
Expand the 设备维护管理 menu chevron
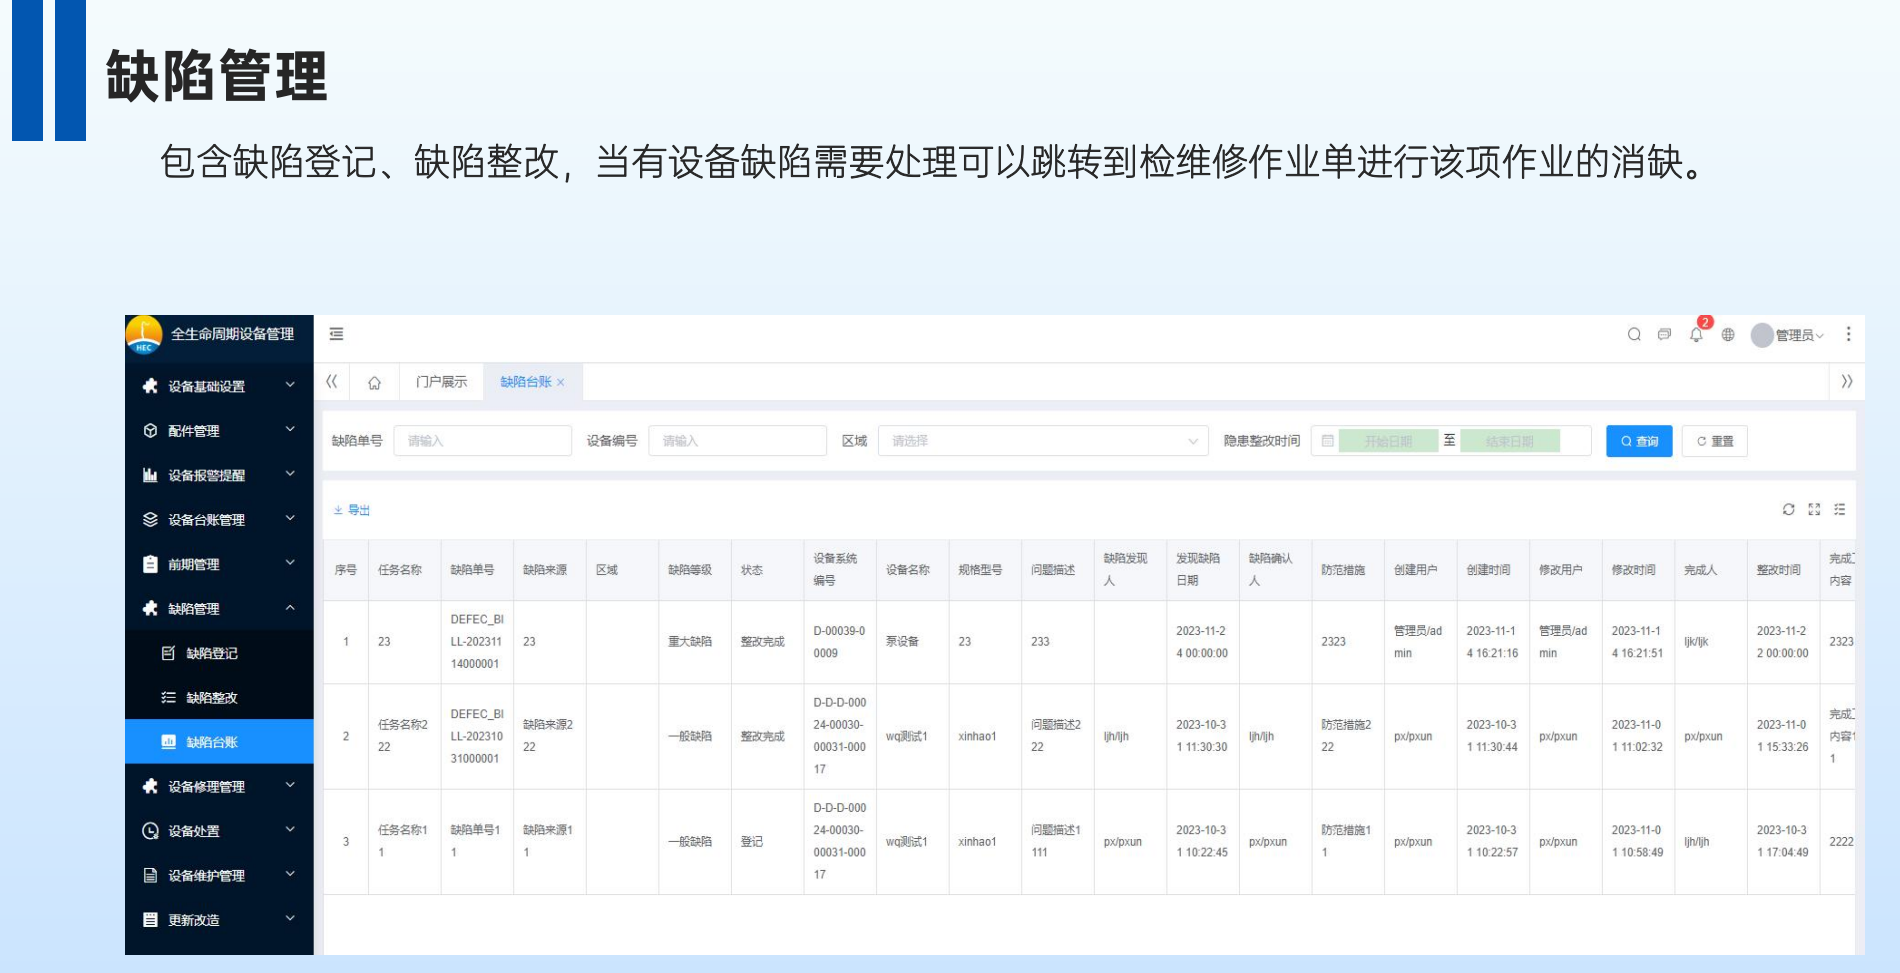pos(290,874)
